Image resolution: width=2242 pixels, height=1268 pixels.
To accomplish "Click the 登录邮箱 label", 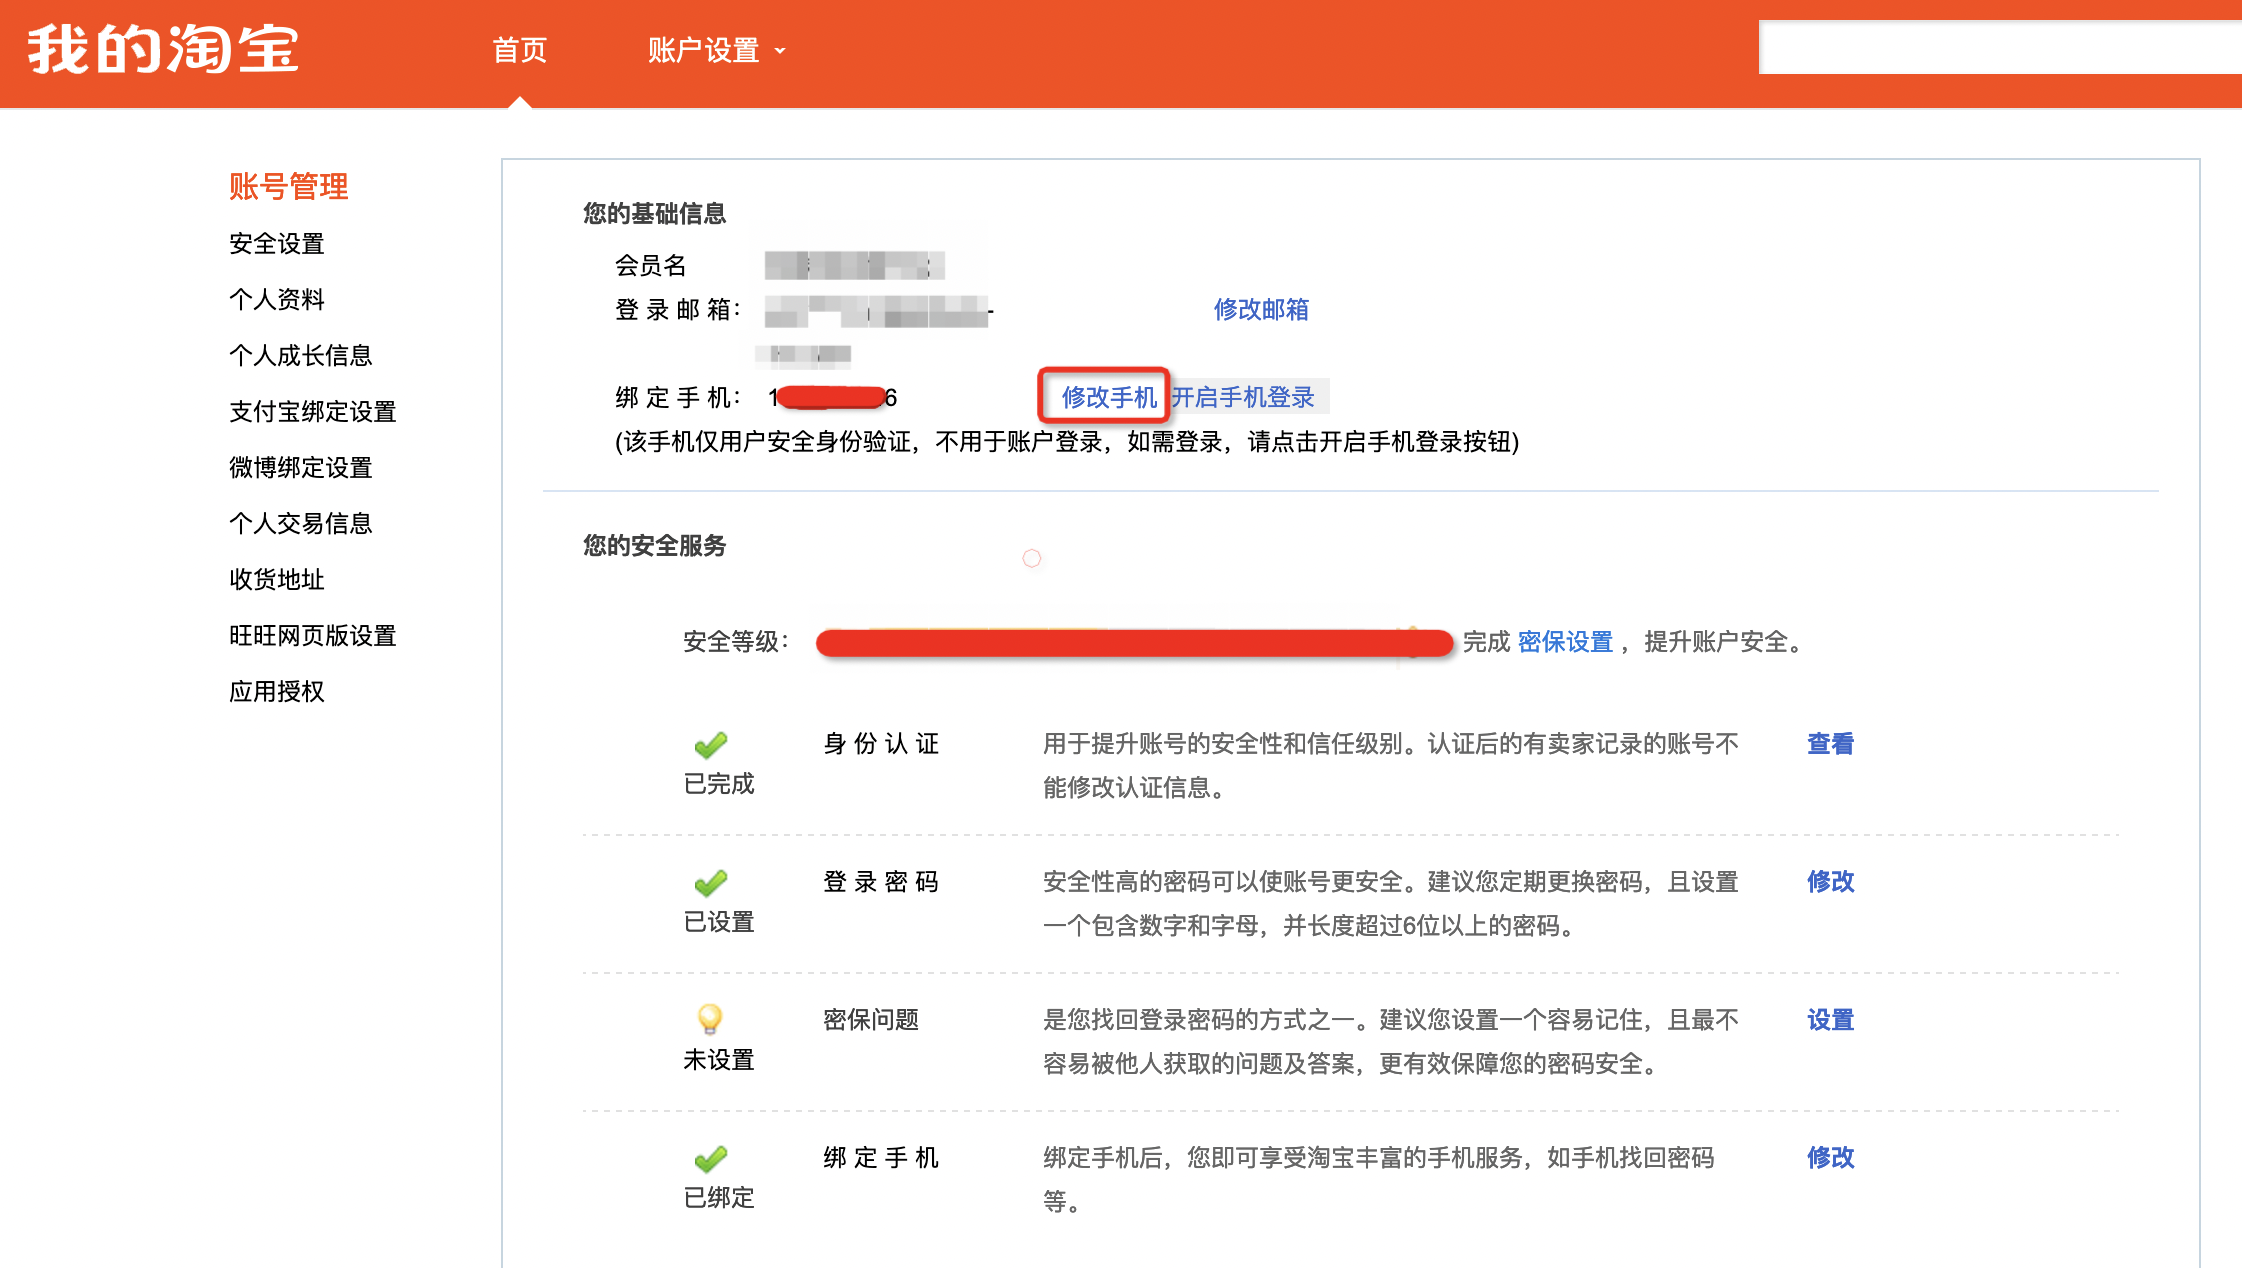I will [677, 309].
